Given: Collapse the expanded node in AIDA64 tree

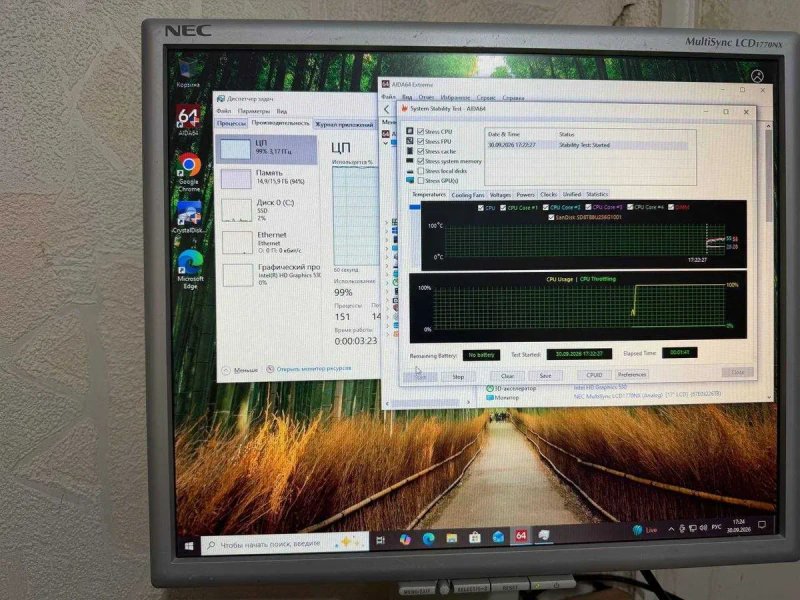Looking at the screenshot, I should 386,143.
